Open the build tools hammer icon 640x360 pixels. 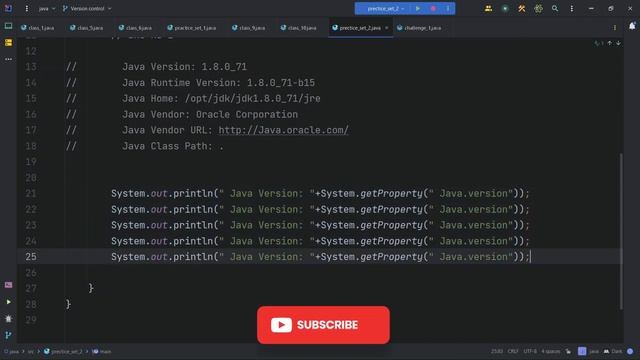pos(522,8)
